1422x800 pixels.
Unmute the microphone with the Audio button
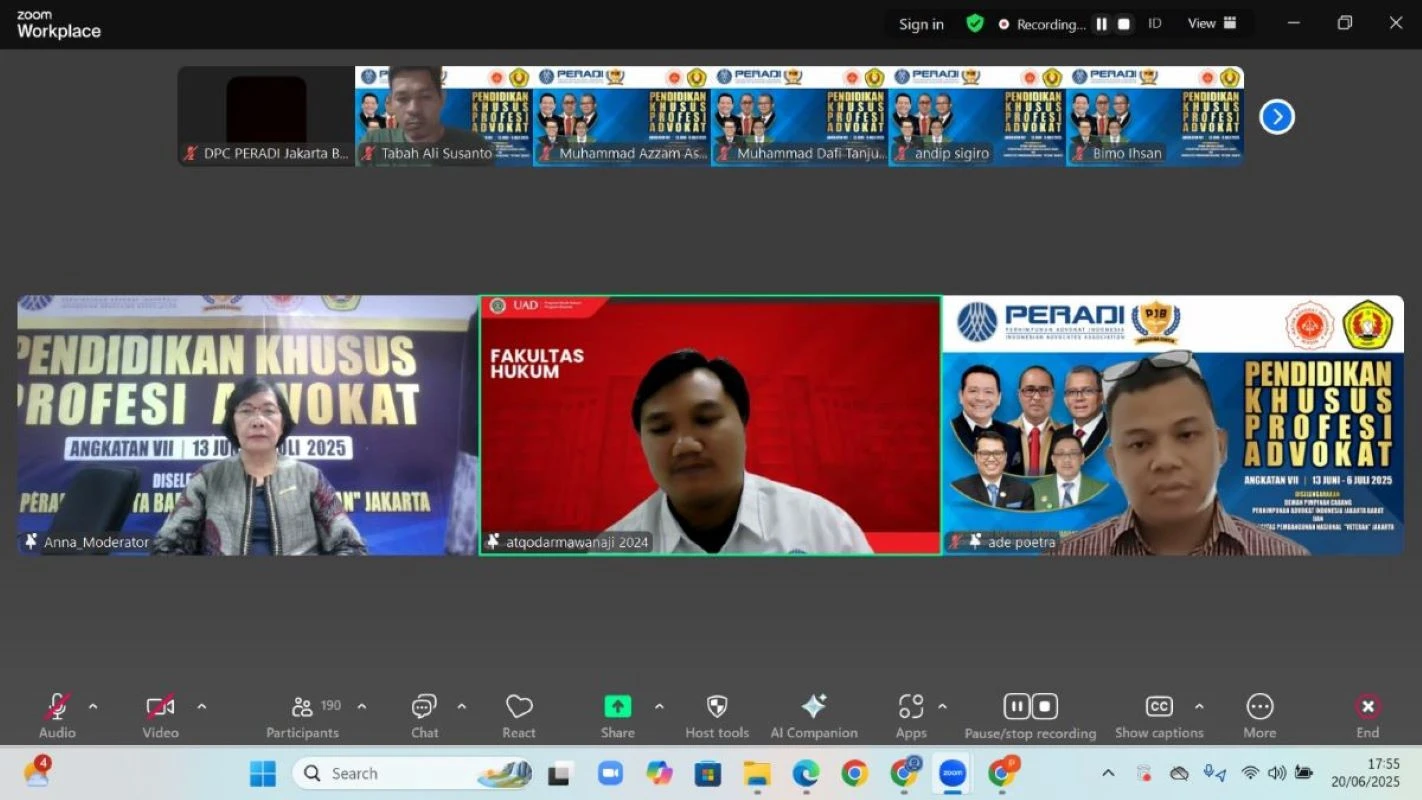click(x=57, y=715)
